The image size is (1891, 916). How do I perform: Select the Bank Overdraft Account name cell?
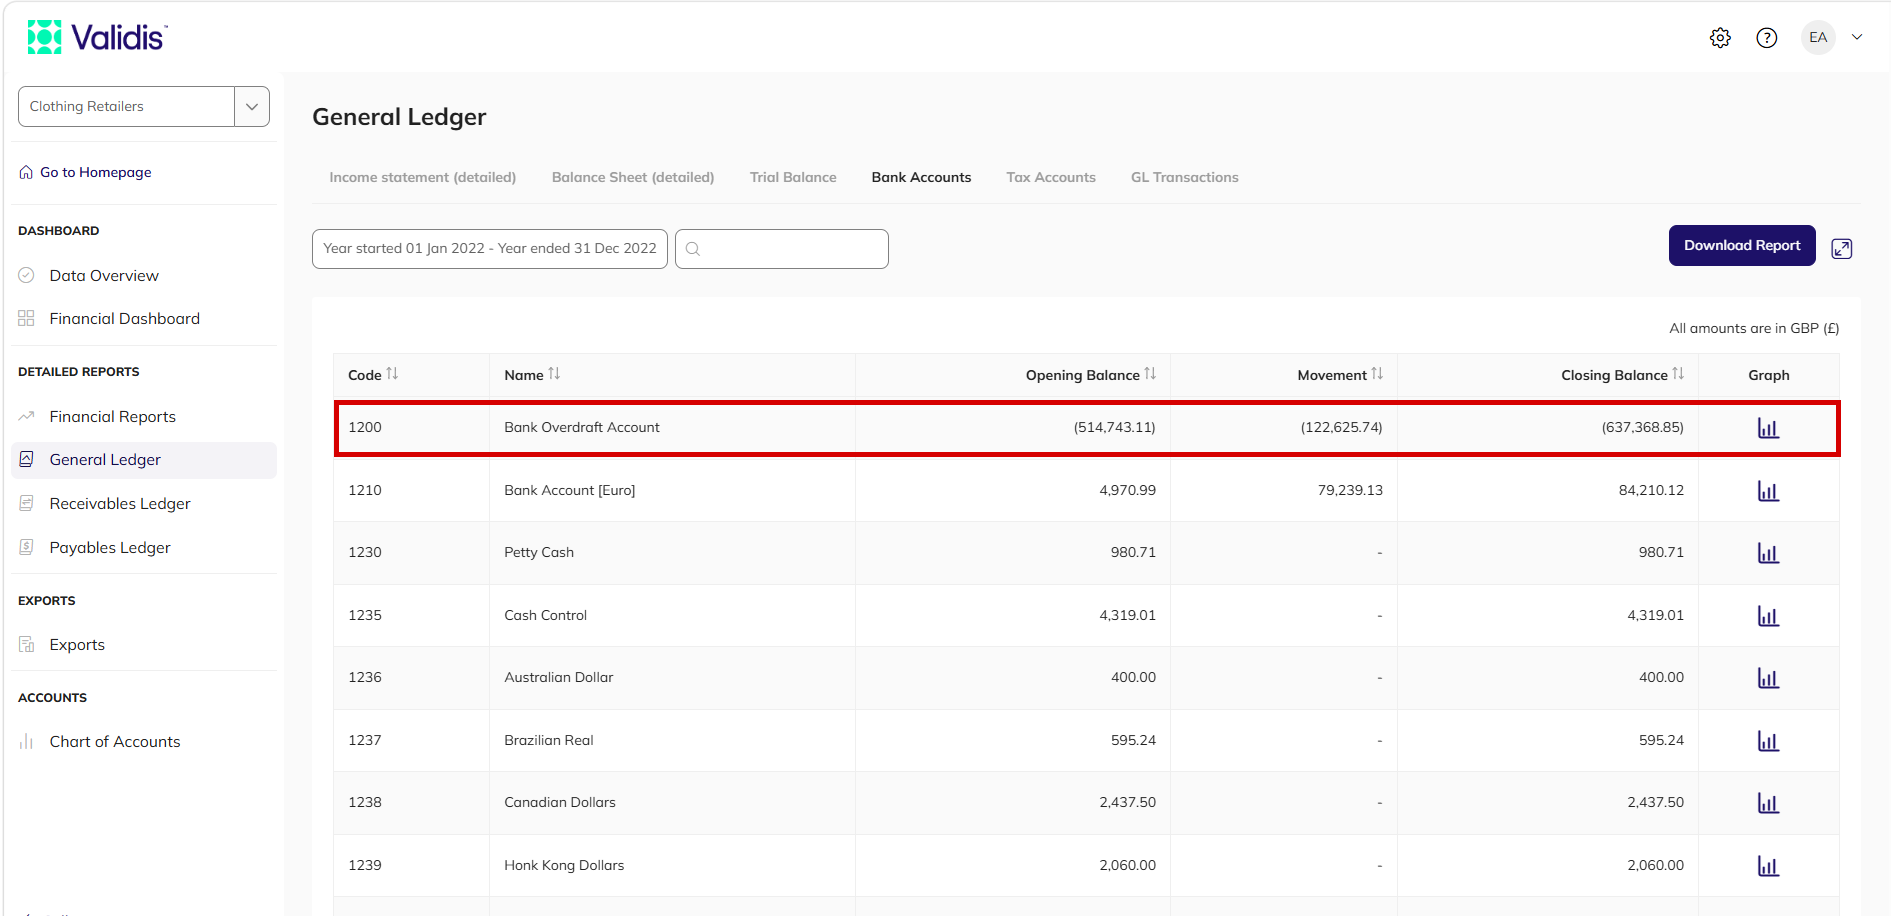point(672,428)
